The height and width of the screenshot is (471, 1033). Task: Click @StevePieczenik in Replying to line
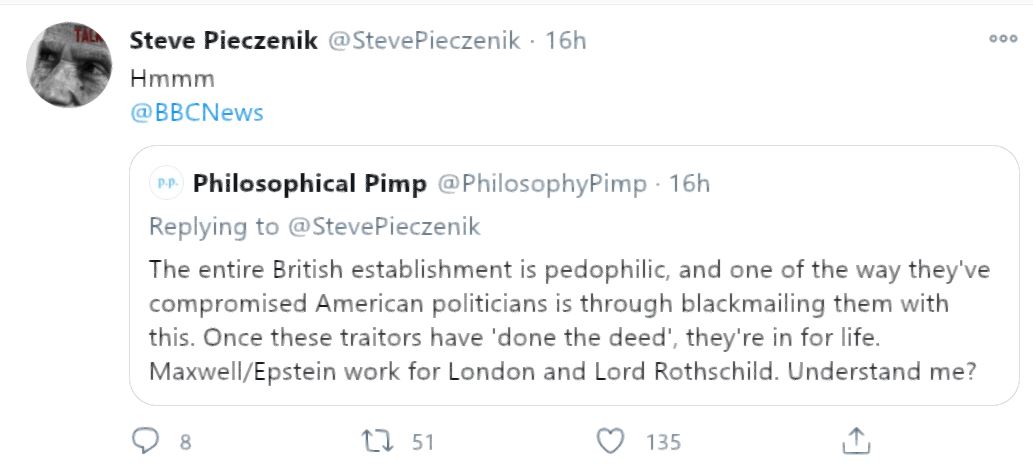[x=384, y=226]
